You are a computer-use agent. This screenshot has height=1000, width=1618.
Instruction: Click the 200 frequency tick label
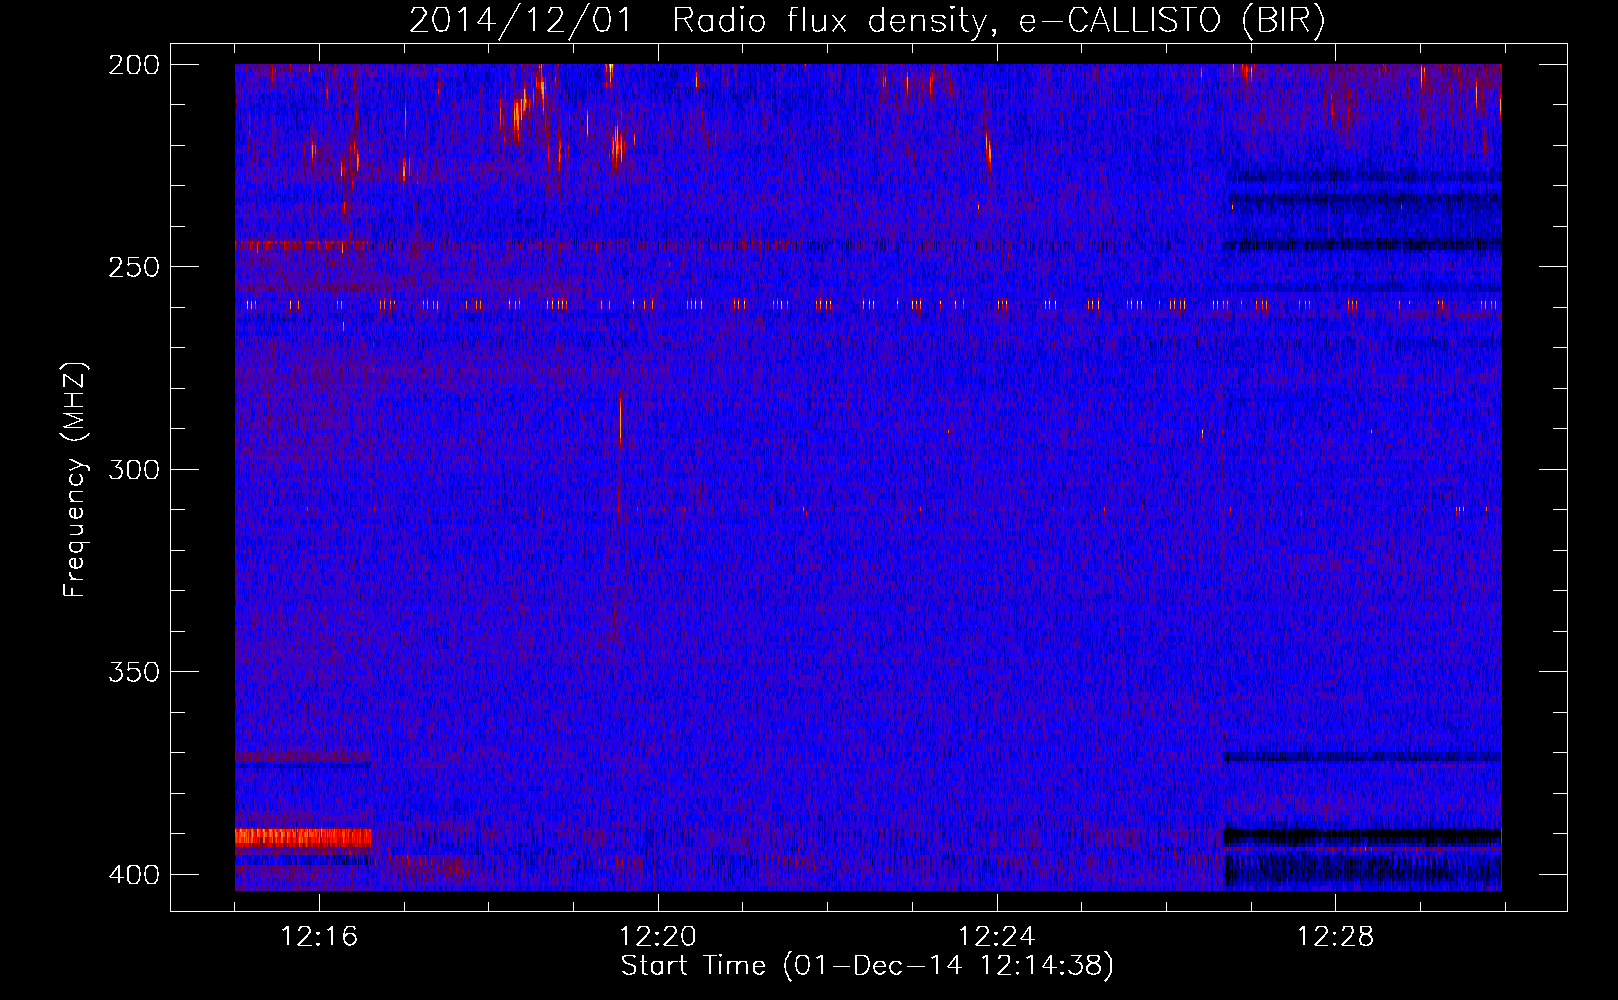(134, 65)
